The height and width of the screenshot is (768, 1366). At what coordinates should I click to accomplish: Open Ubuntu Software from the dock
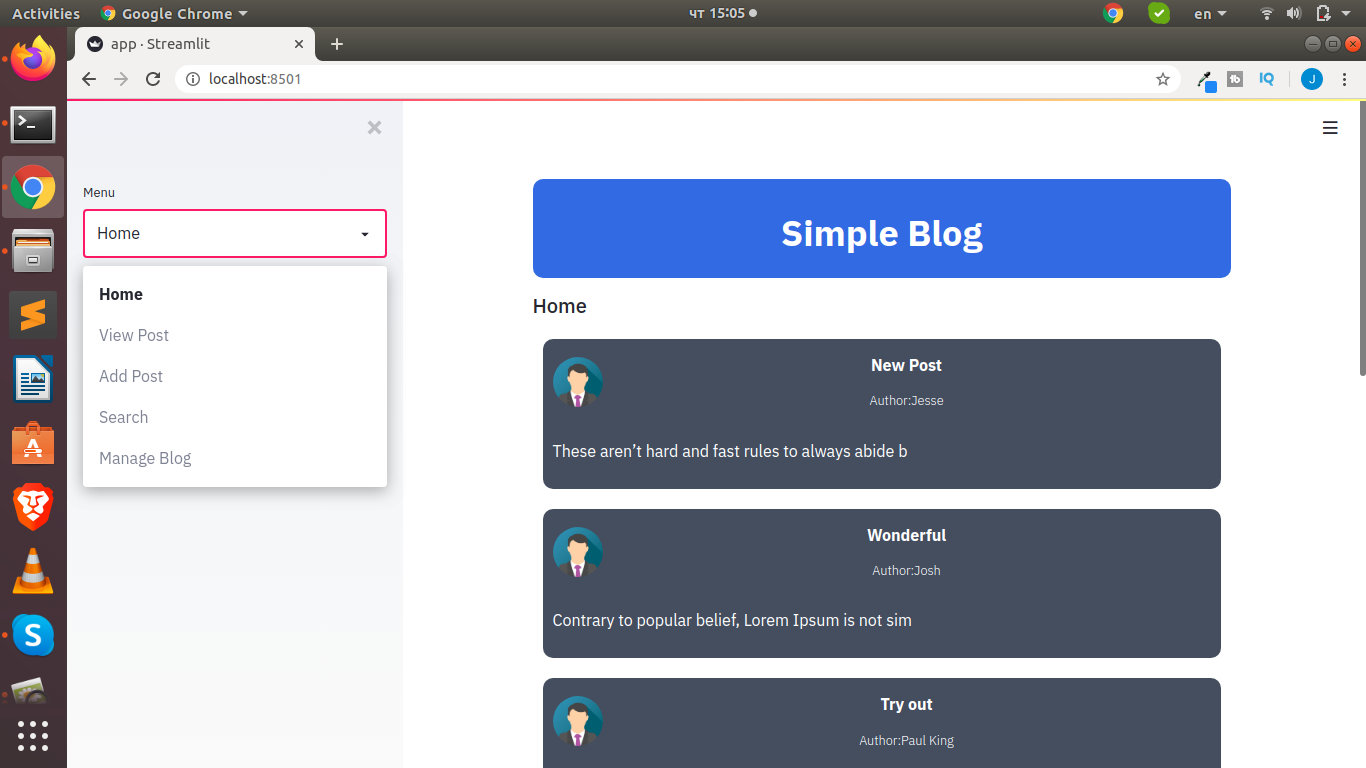click(33, 443)
